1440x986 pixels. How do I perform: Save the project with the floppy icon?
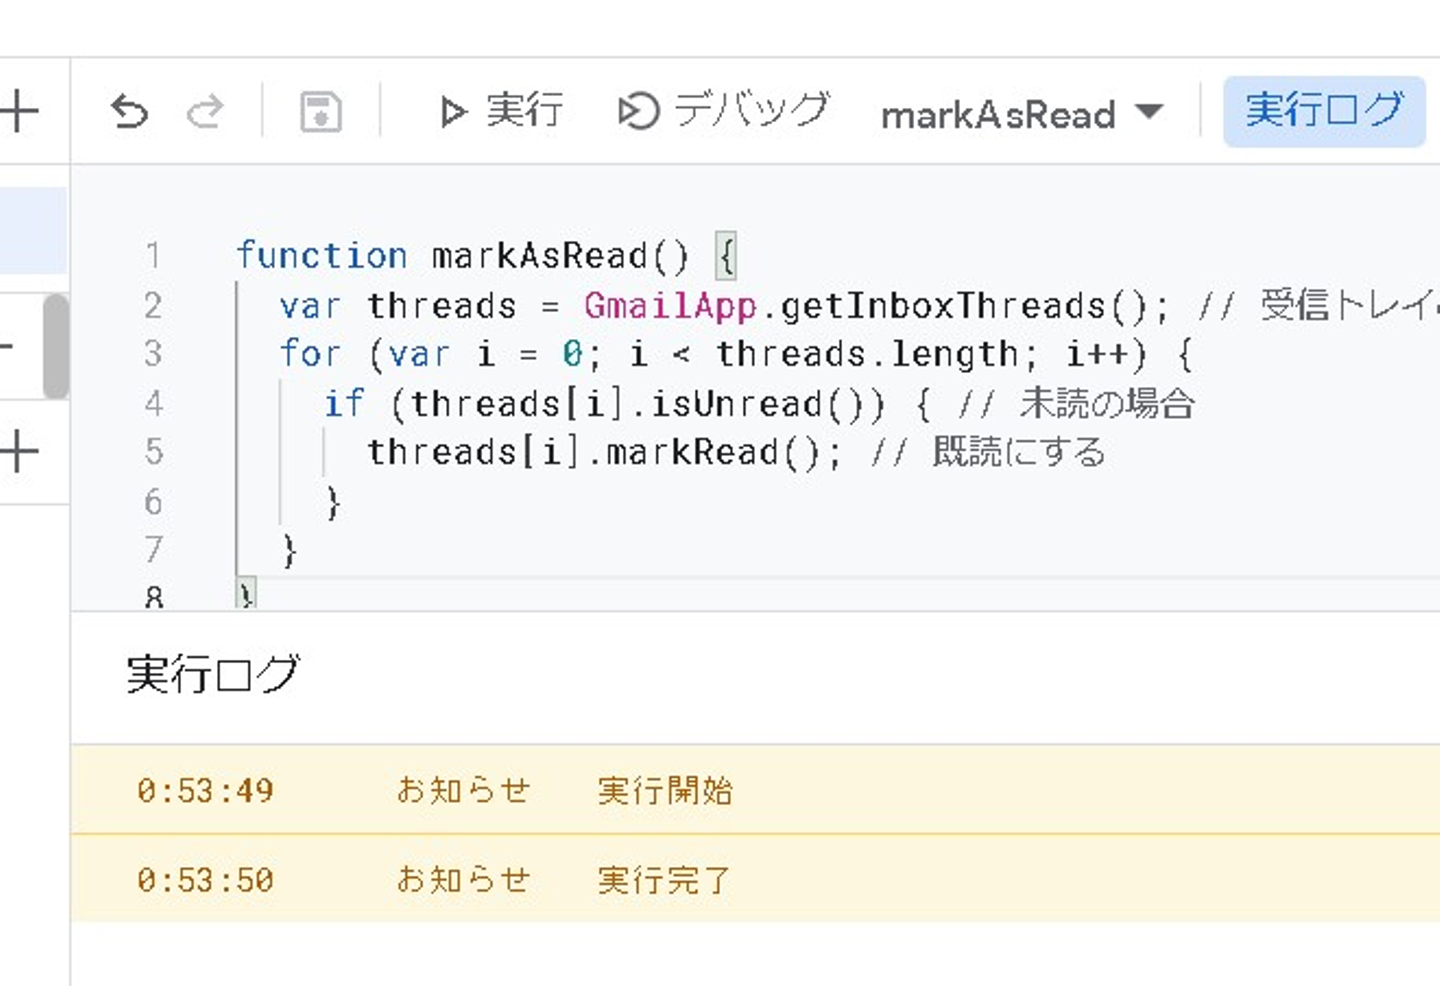coord(320,111)
